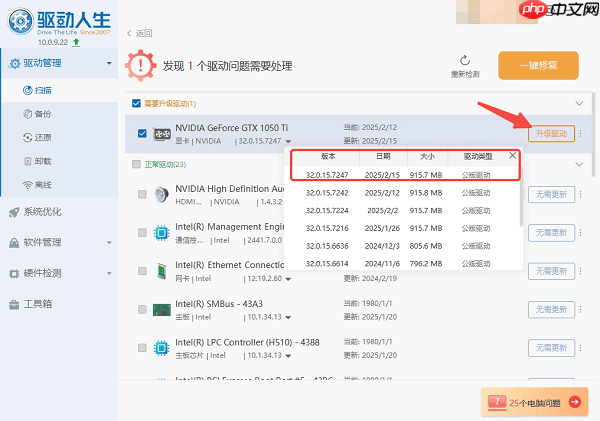Click the orange 一键修复 button
The image size is (600, 421).
pyautogui.click(x=538, y=65)
